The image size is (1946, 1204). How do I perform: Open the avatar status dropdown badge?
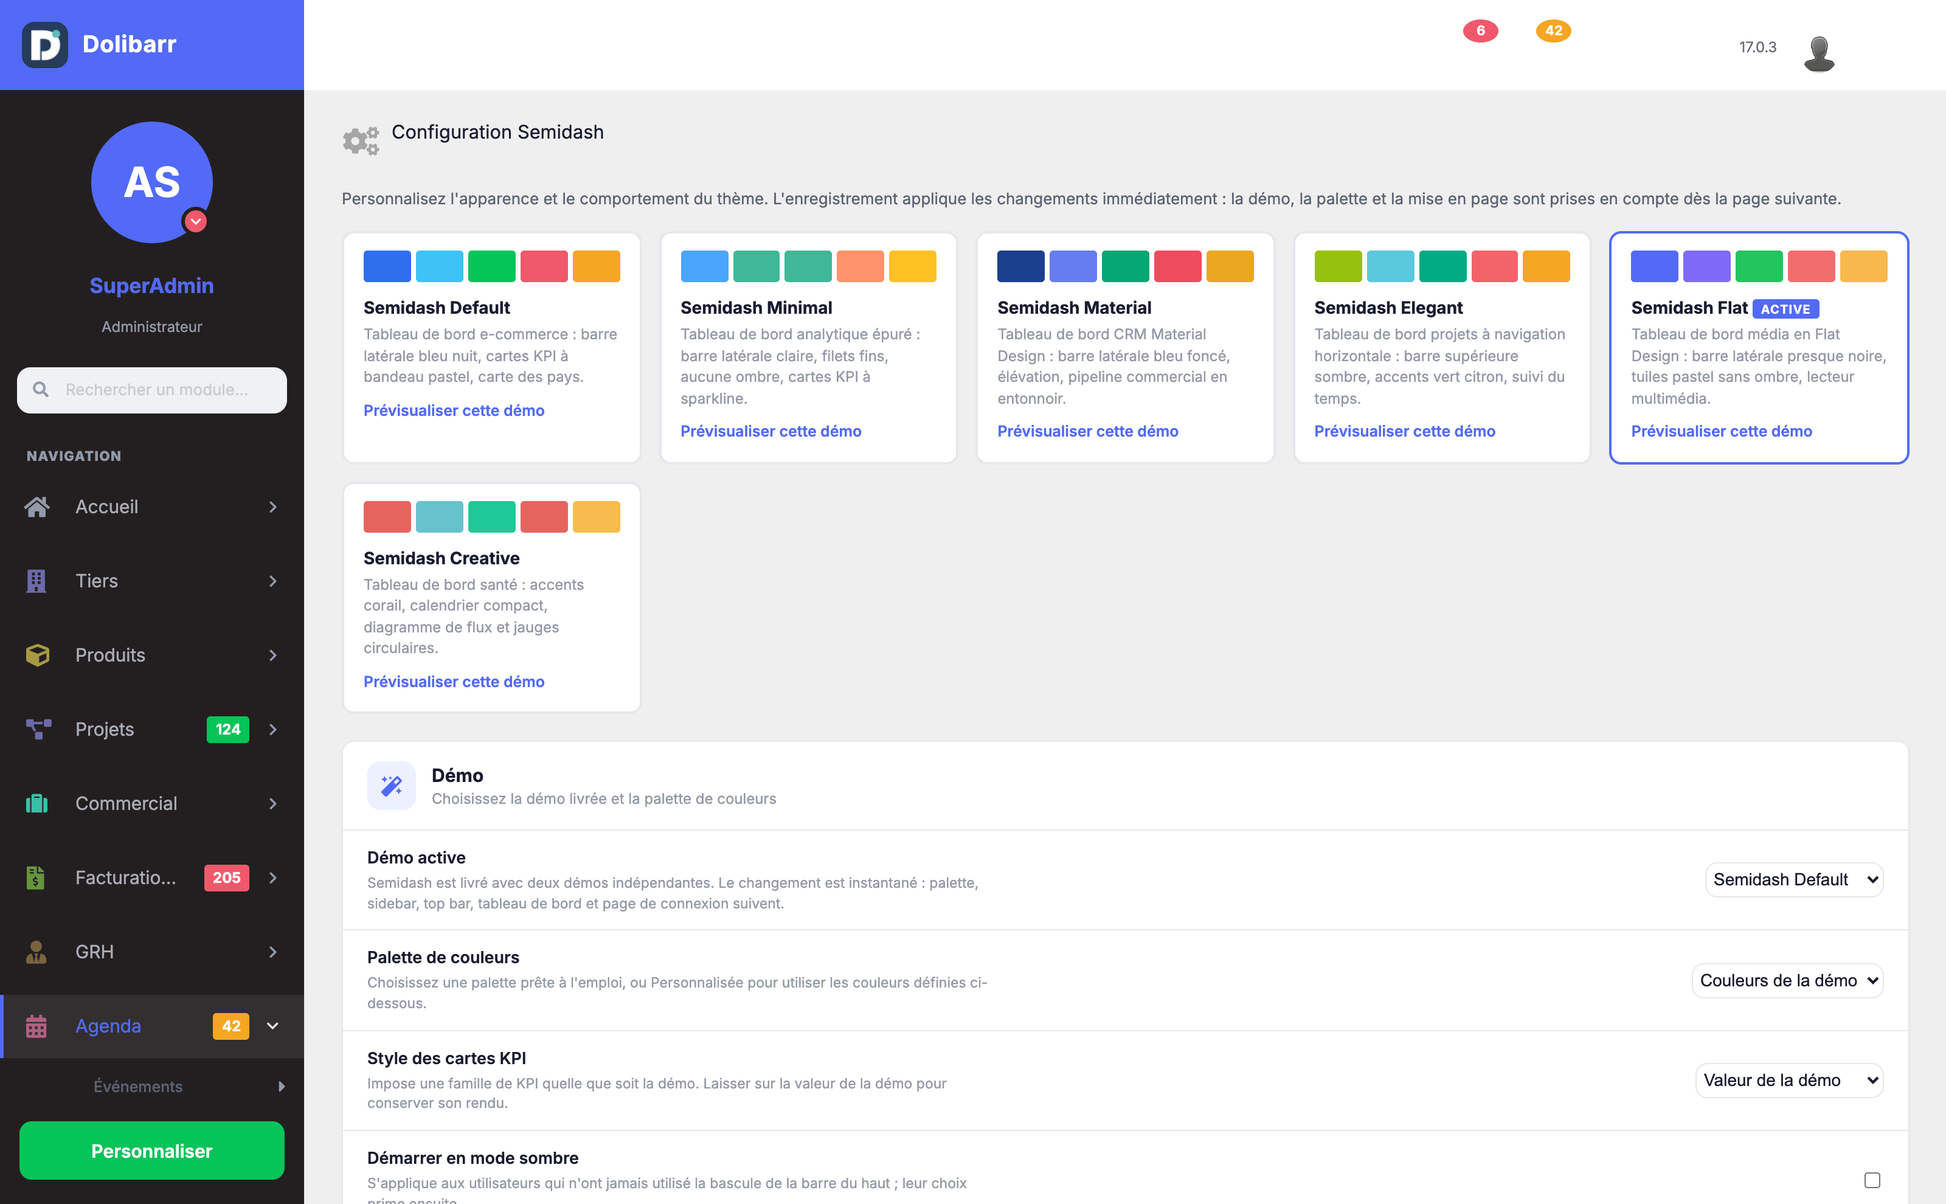pos(196,221)
